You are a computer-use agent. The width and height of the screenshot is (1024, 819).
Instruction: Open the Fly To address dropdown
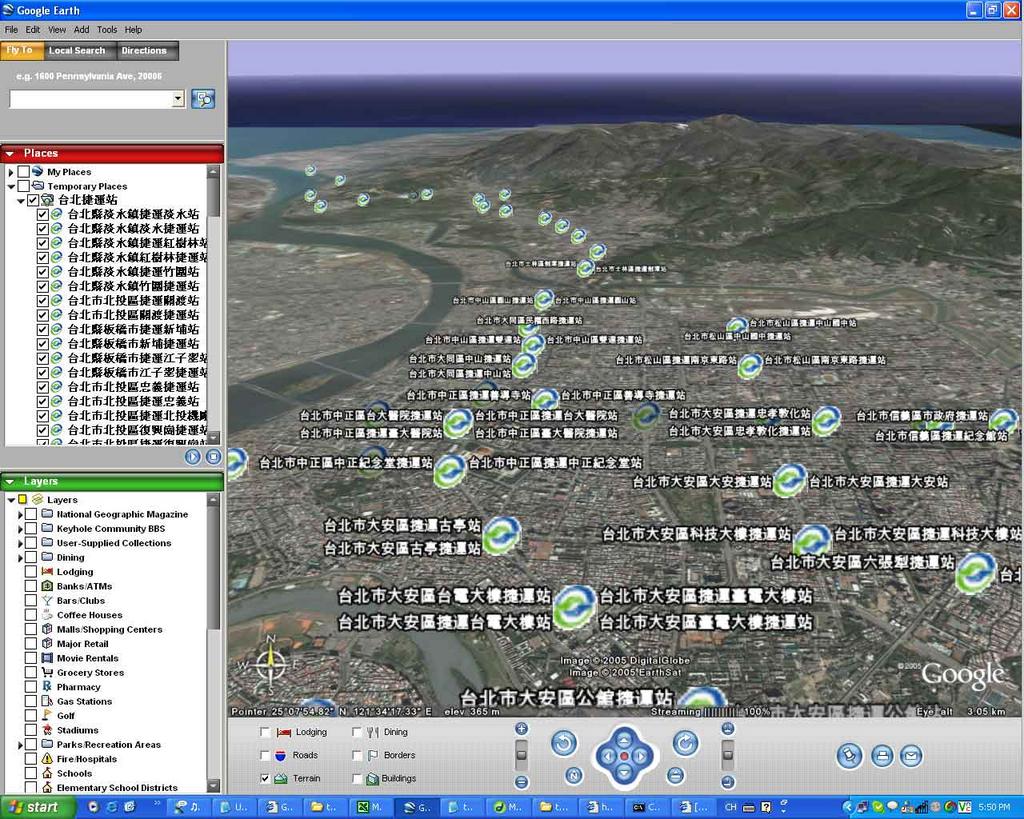pos(178,99)
